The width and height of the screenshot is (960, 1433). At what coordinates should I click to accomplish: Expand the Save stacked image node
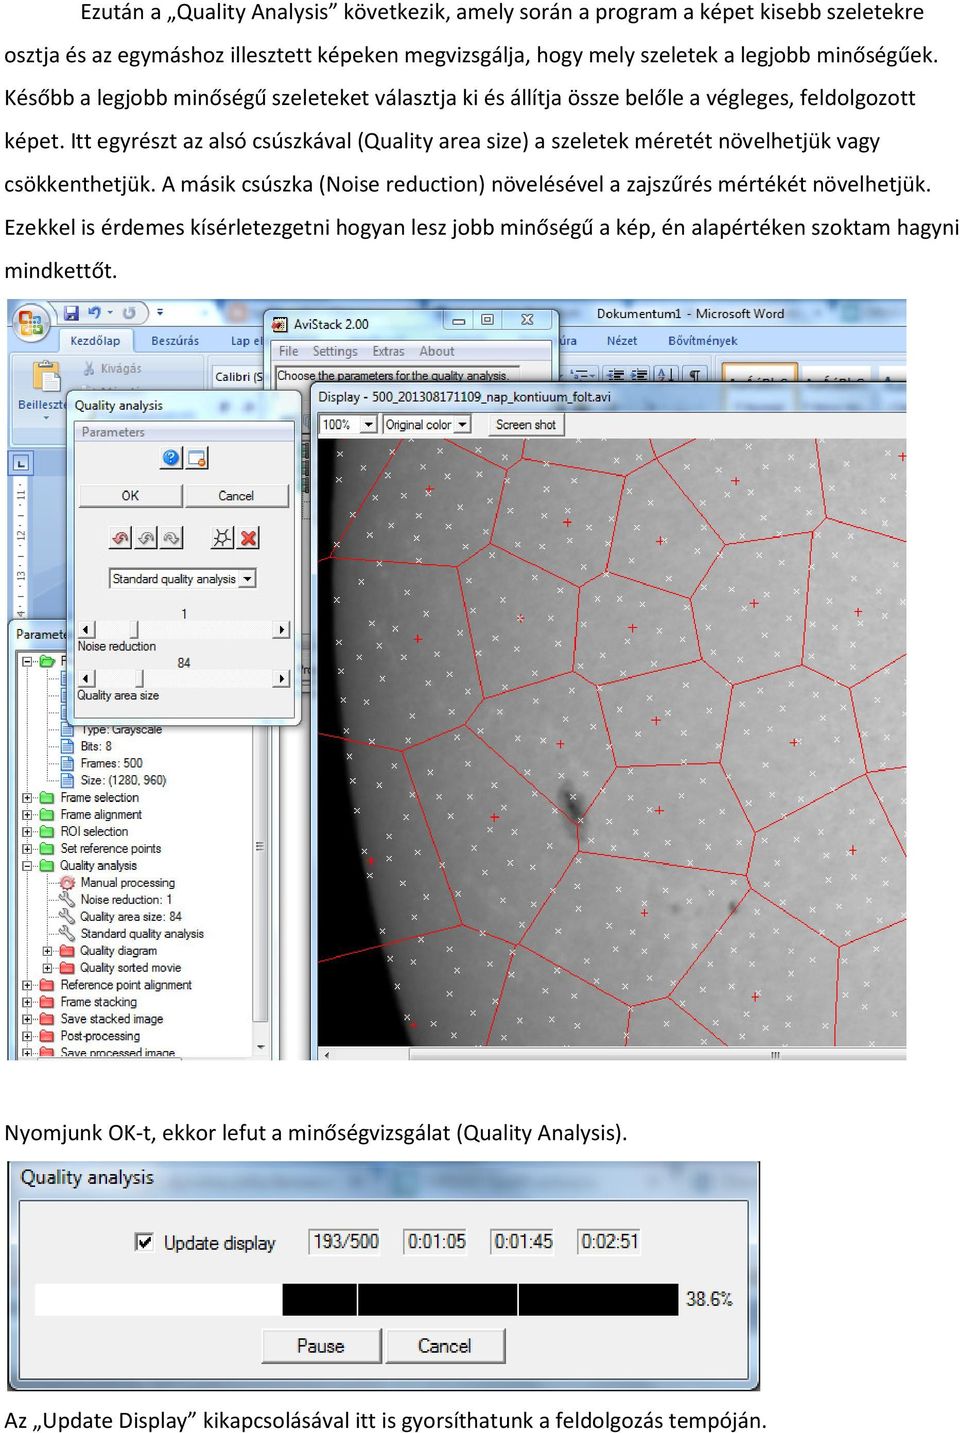[x=27, y=1019]
